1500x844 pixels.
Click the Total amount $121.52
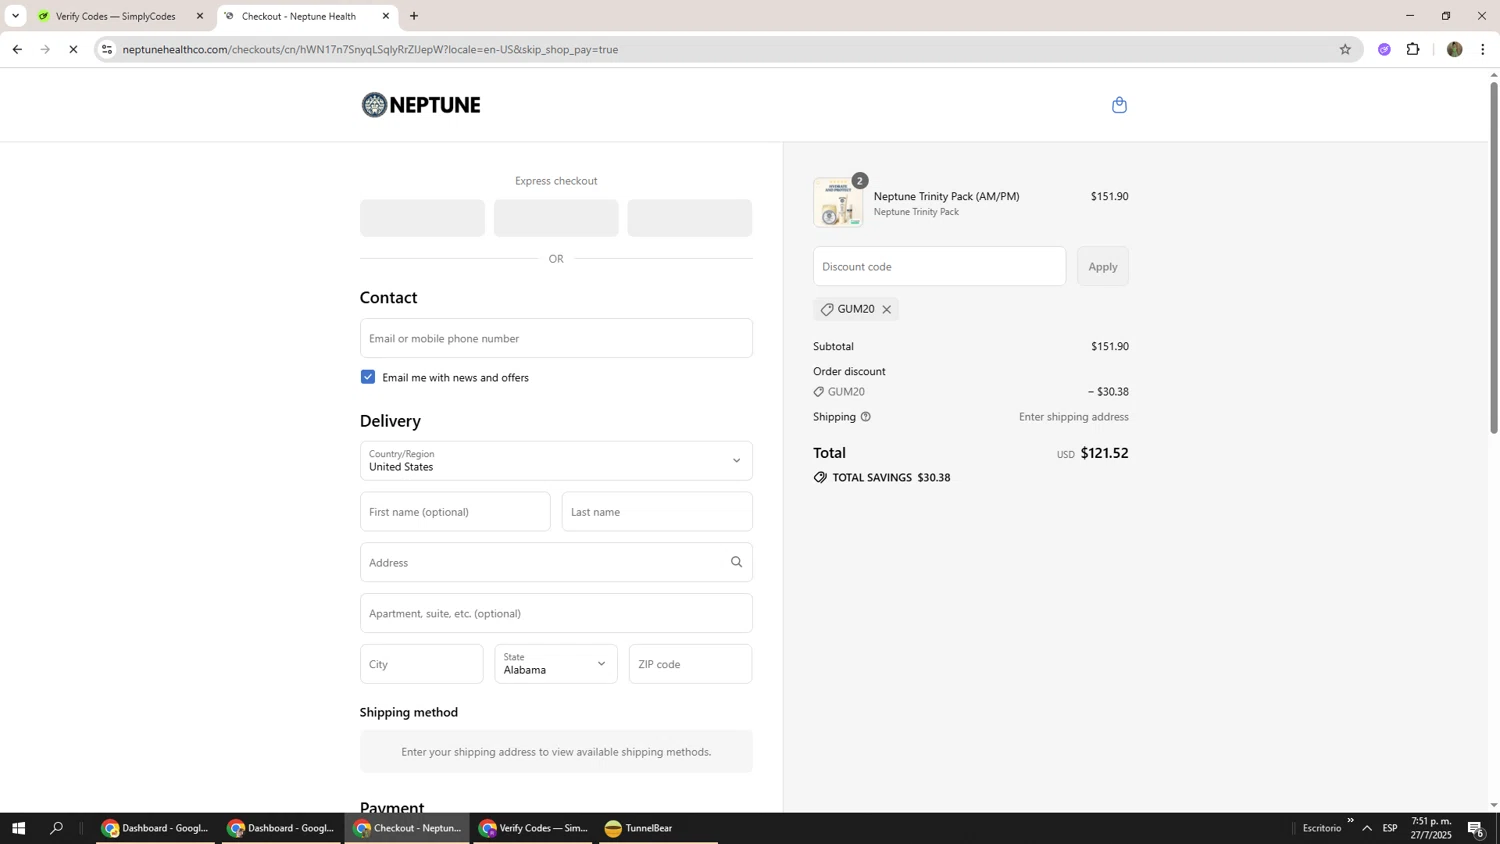pos(1104,453)
